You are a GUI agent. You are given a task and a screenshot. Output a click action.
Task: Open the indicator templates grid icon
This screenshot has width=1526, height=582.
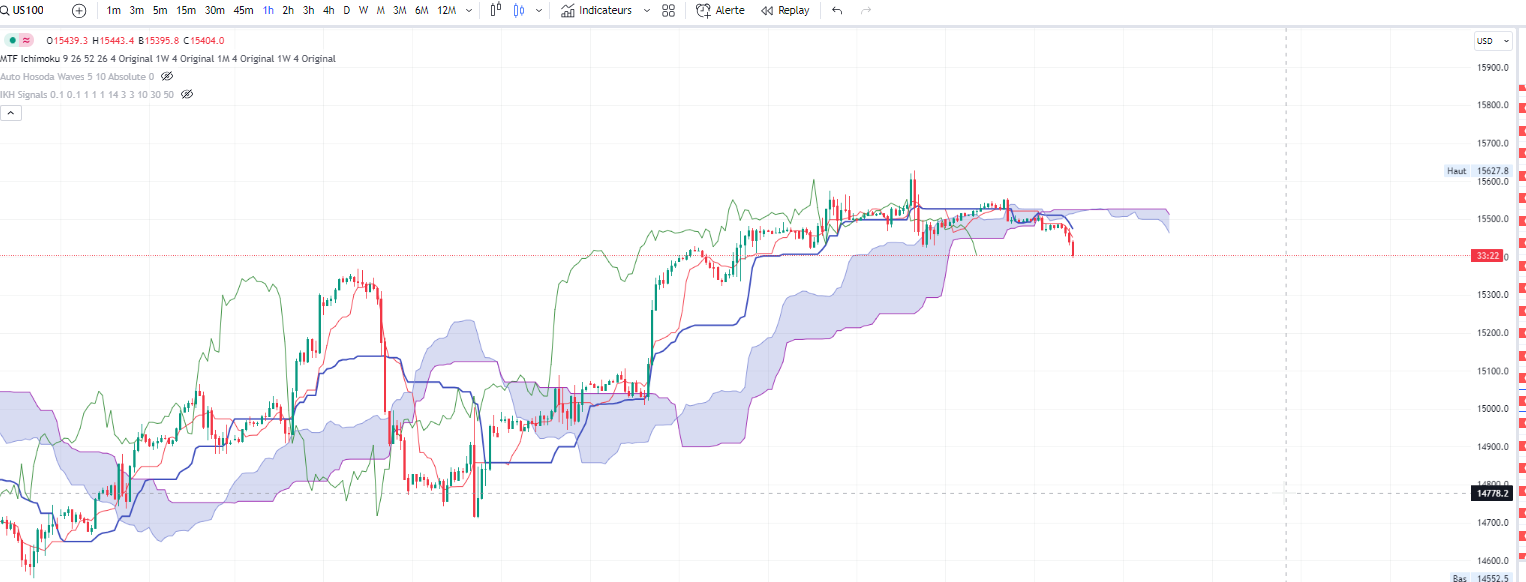coord(669,10)
